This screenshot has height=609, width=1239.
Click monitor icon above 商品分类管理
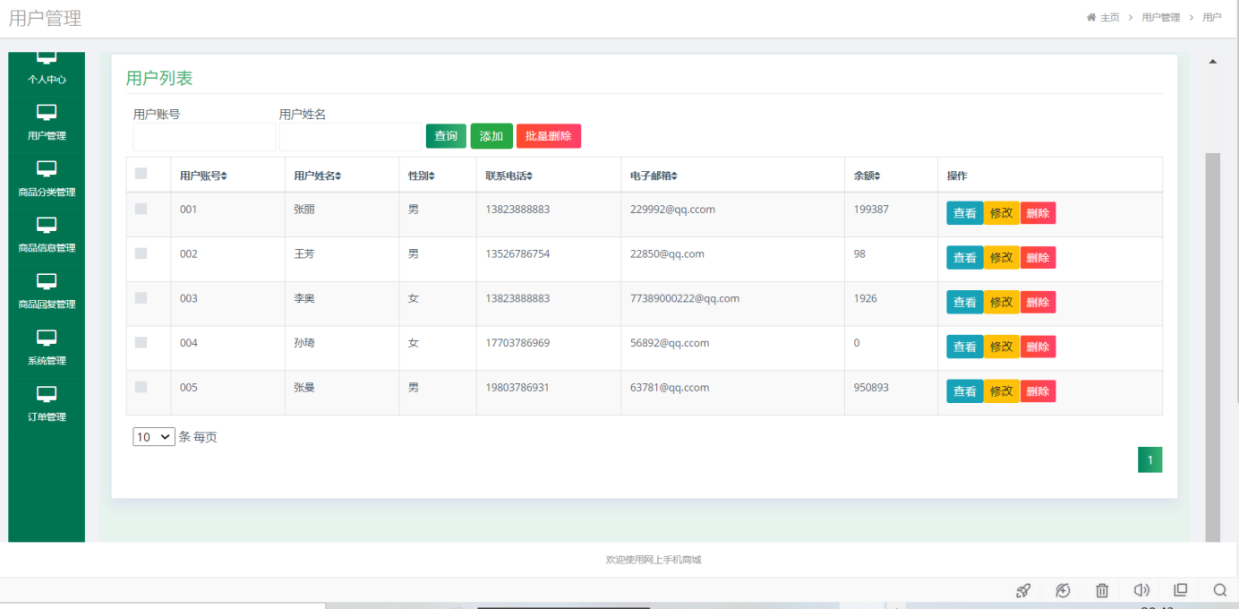(47, 168)
